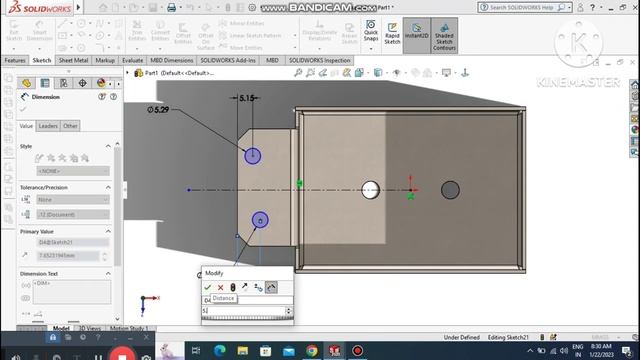Open the Mail app from taskbar
This screenshot has height=360, width=640.
coord(289,351)
